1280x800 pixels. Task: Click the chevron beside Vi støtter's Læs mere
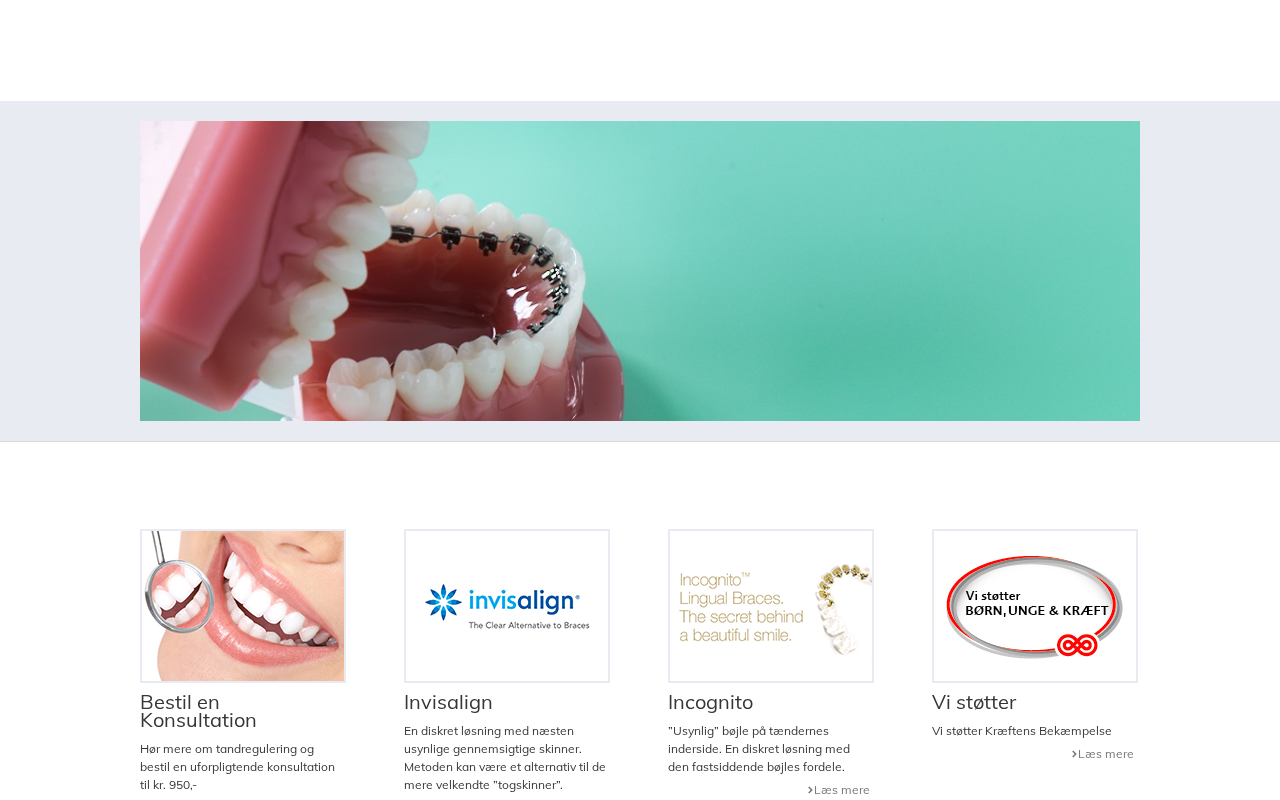coord(1074,754)
